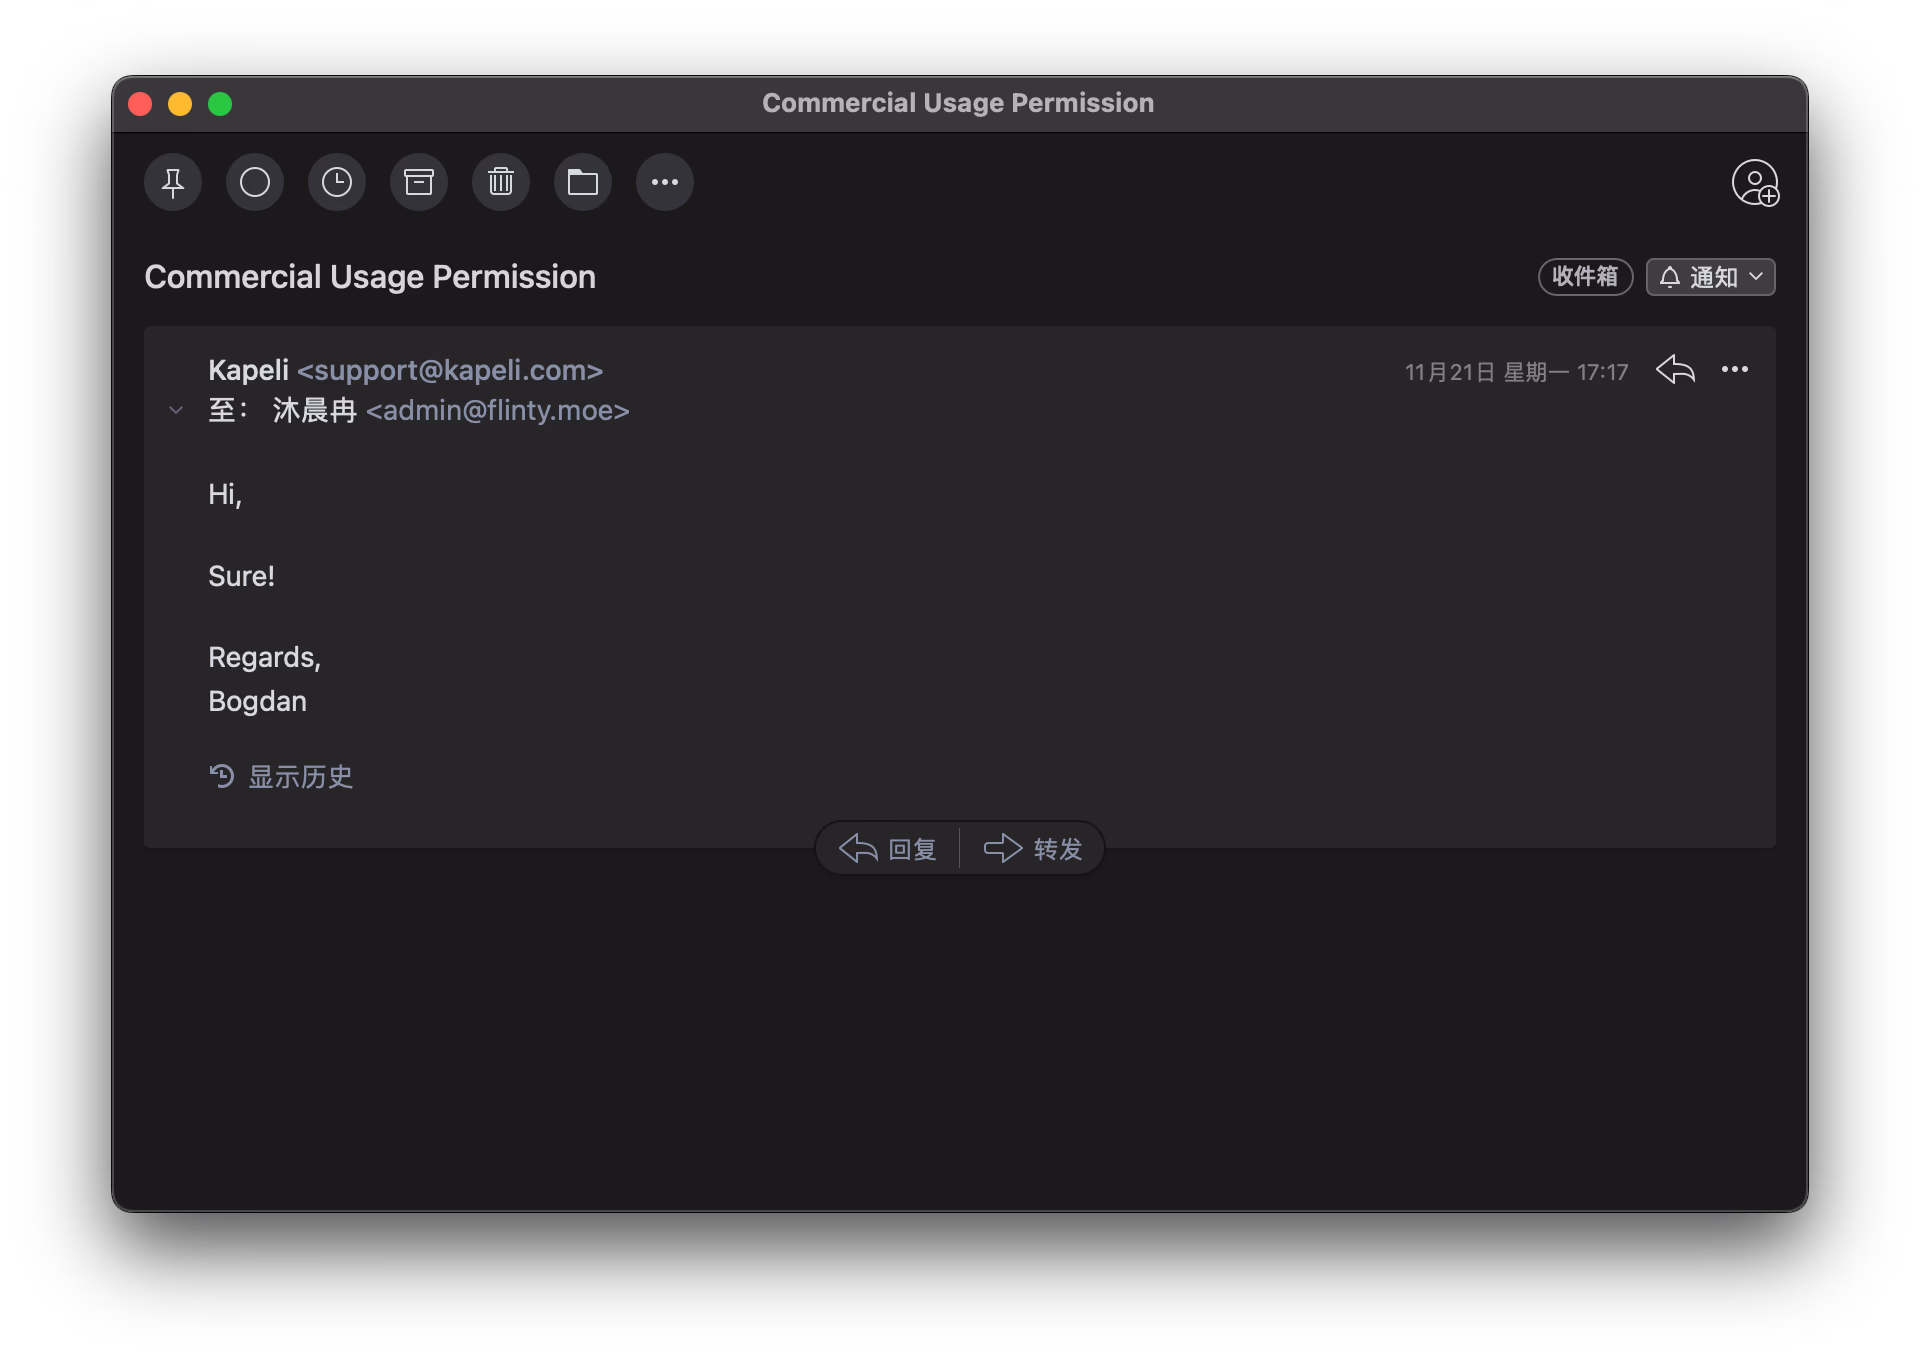
Task: Click the email subject heading text
Action: coord(370,277)
